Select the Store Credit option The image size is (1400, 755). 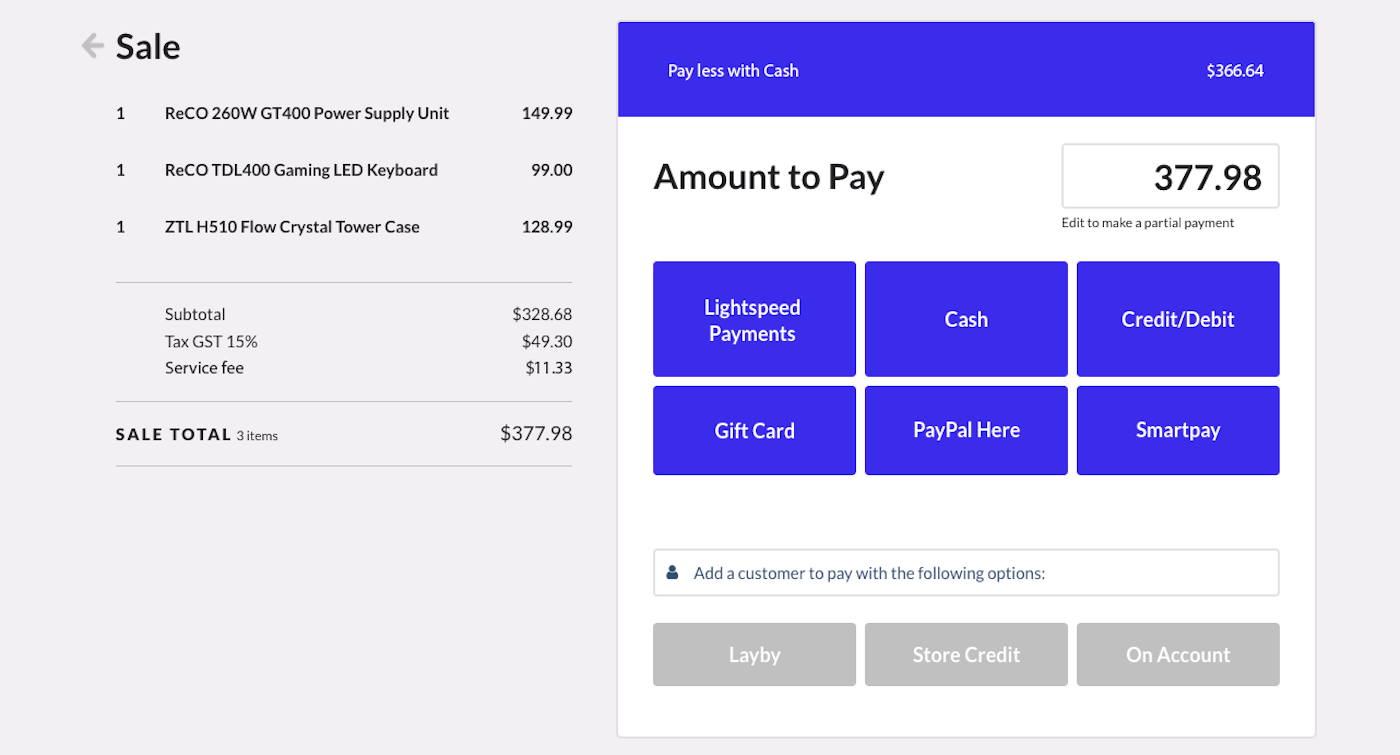pyautogui.click(x=966, y=655)
